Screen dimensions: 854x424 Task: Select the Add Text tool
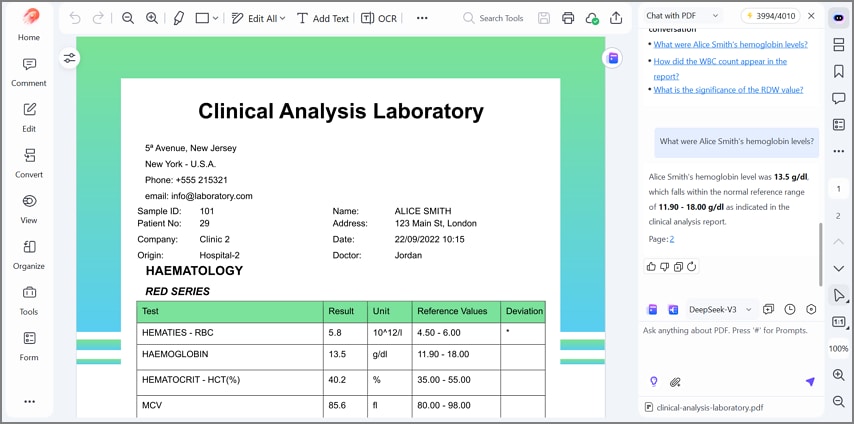tap(322, 18)
